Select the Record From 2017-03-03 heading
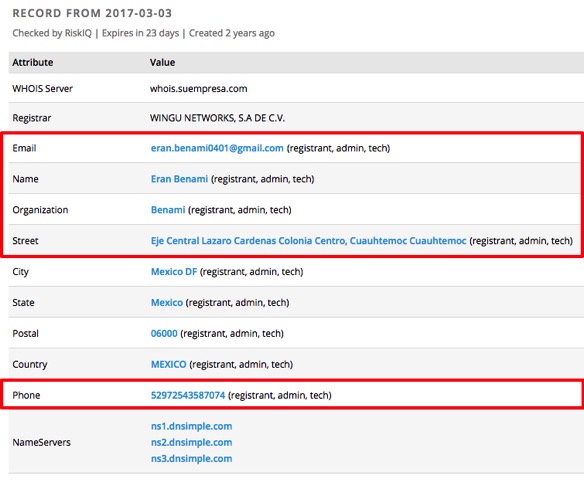 point(92,13)
